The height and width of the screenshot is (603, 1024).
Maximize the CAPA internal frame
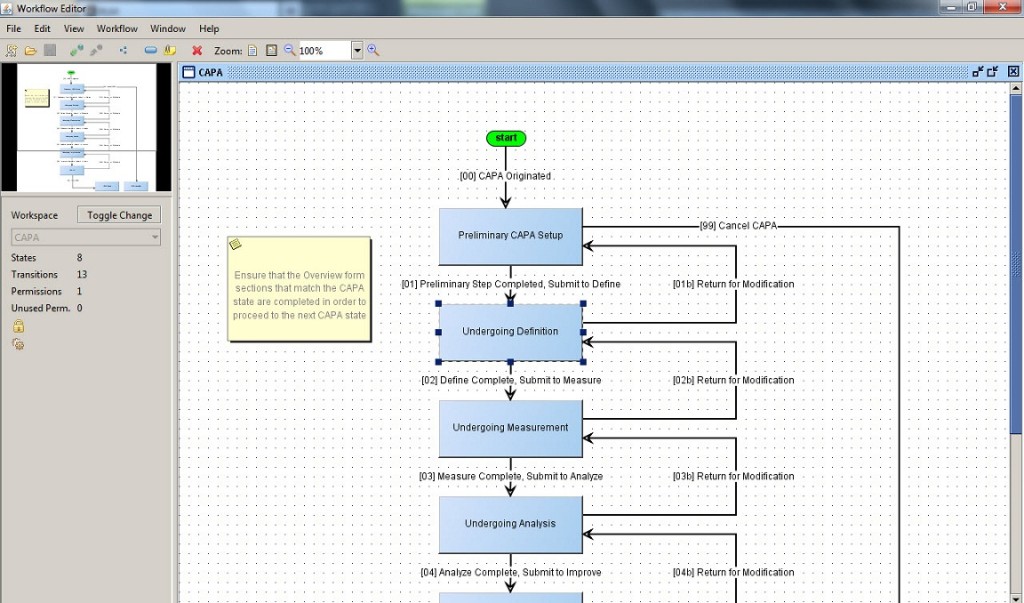pyautogui.click(x=993, y=72)
